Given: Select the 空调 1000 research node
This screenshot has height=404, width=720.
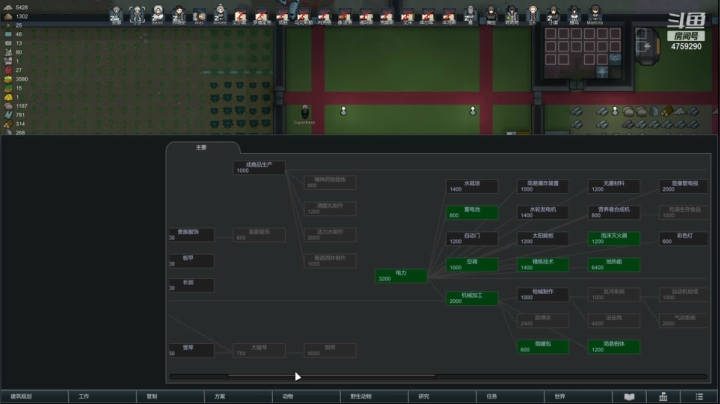Looking at the screenshot, I should tap(472, 264).
